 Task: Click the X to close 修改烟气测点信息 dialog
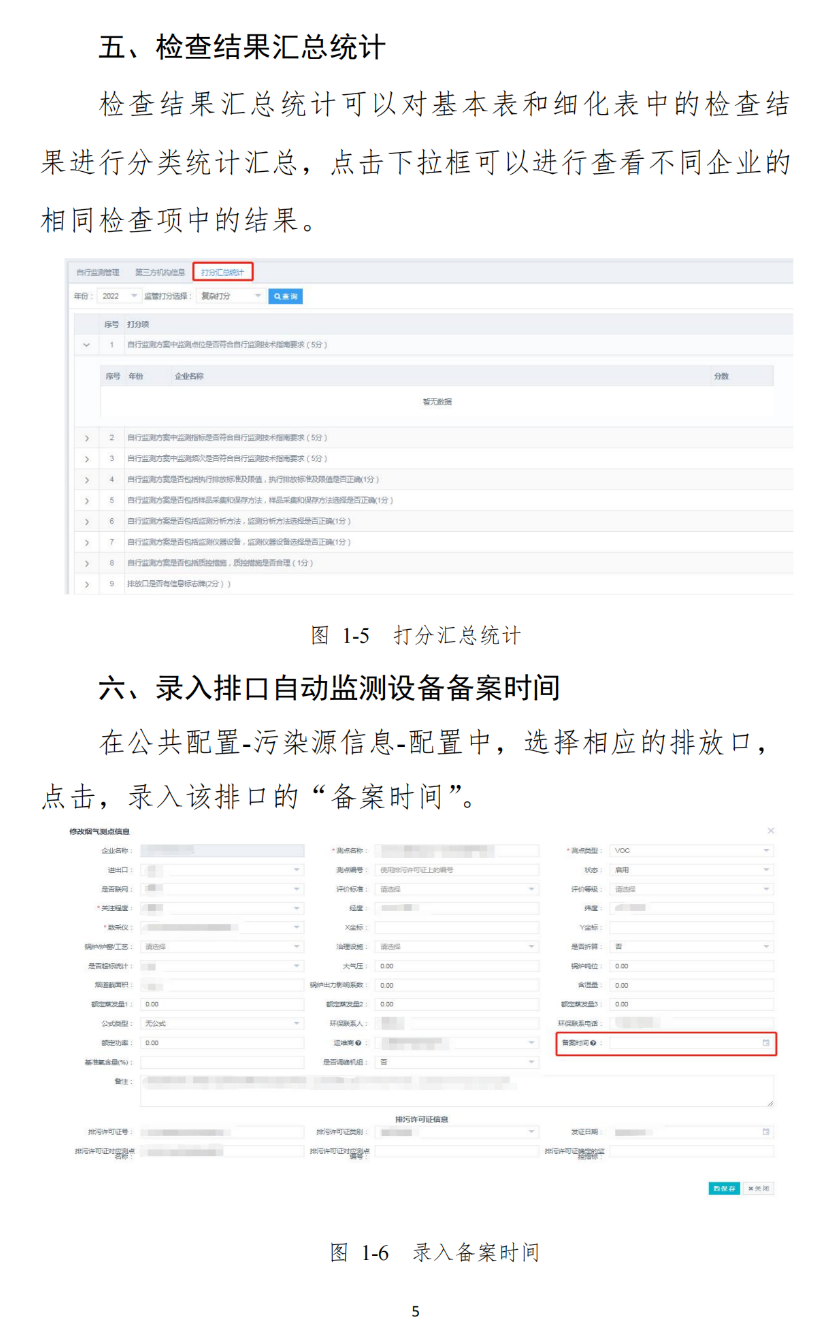click(x=770, y=830)
